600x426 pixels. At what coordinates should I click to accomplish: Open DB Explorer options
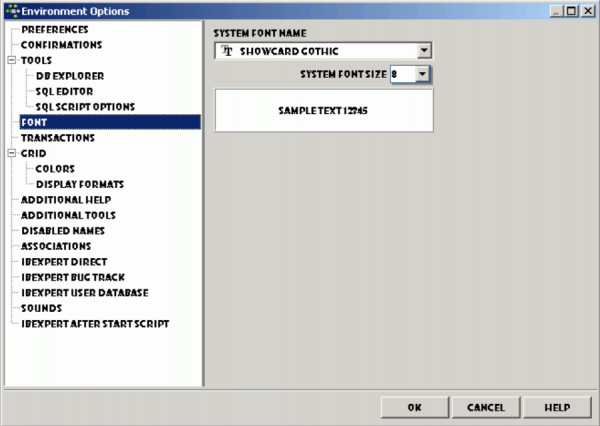pyautogui.click(x=70, y=76)
